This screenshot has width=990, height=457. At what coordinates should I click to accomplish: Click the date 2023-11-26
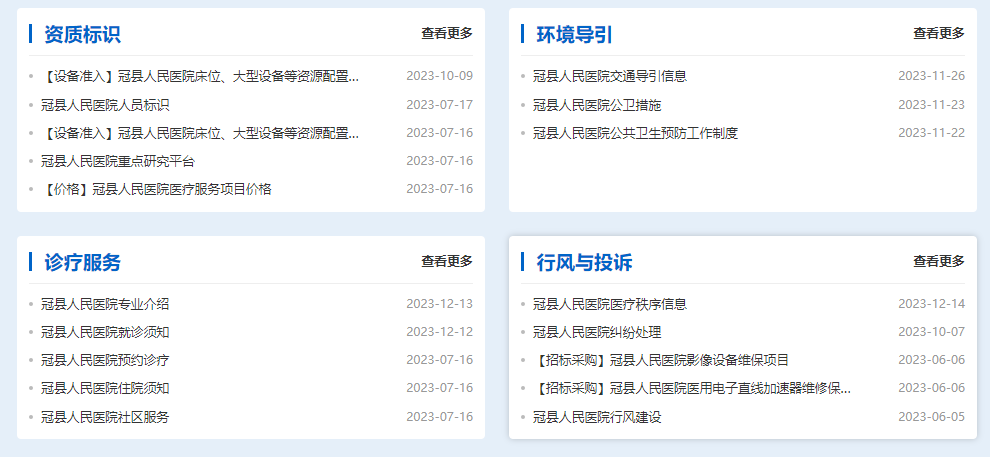[931, 76]
